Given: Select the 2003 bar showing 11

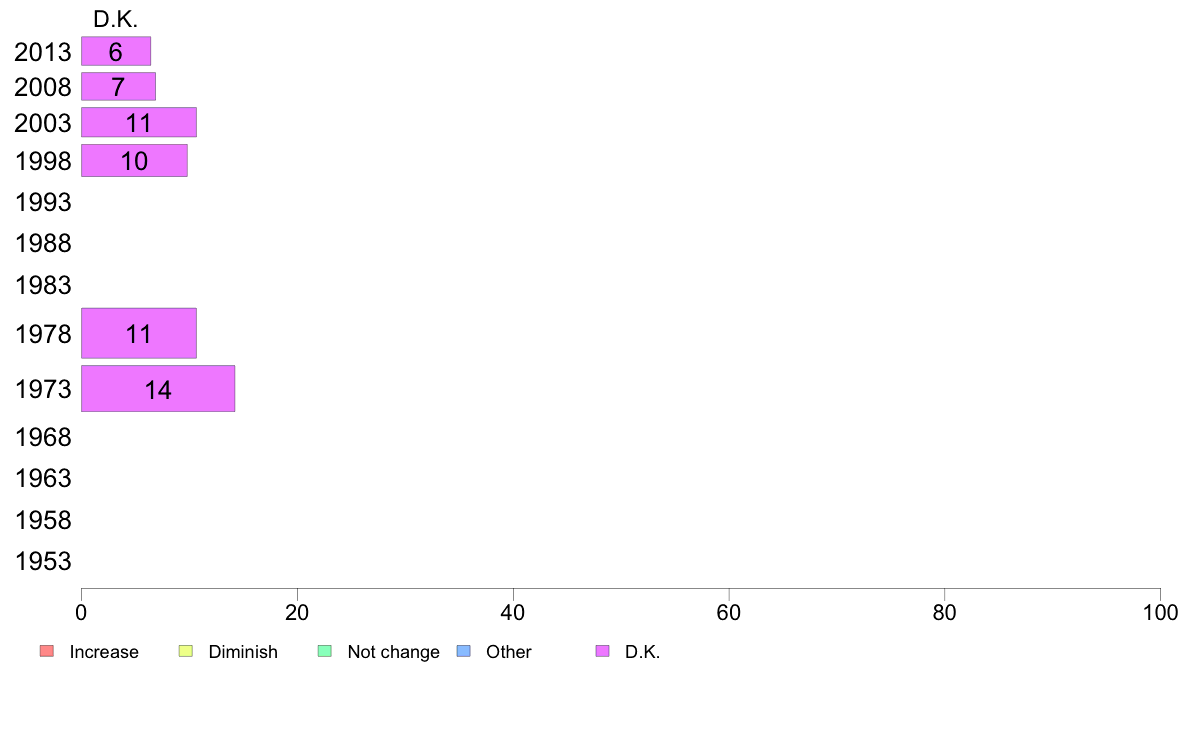Looking at the screenshot, I should [x=139, y=122].
